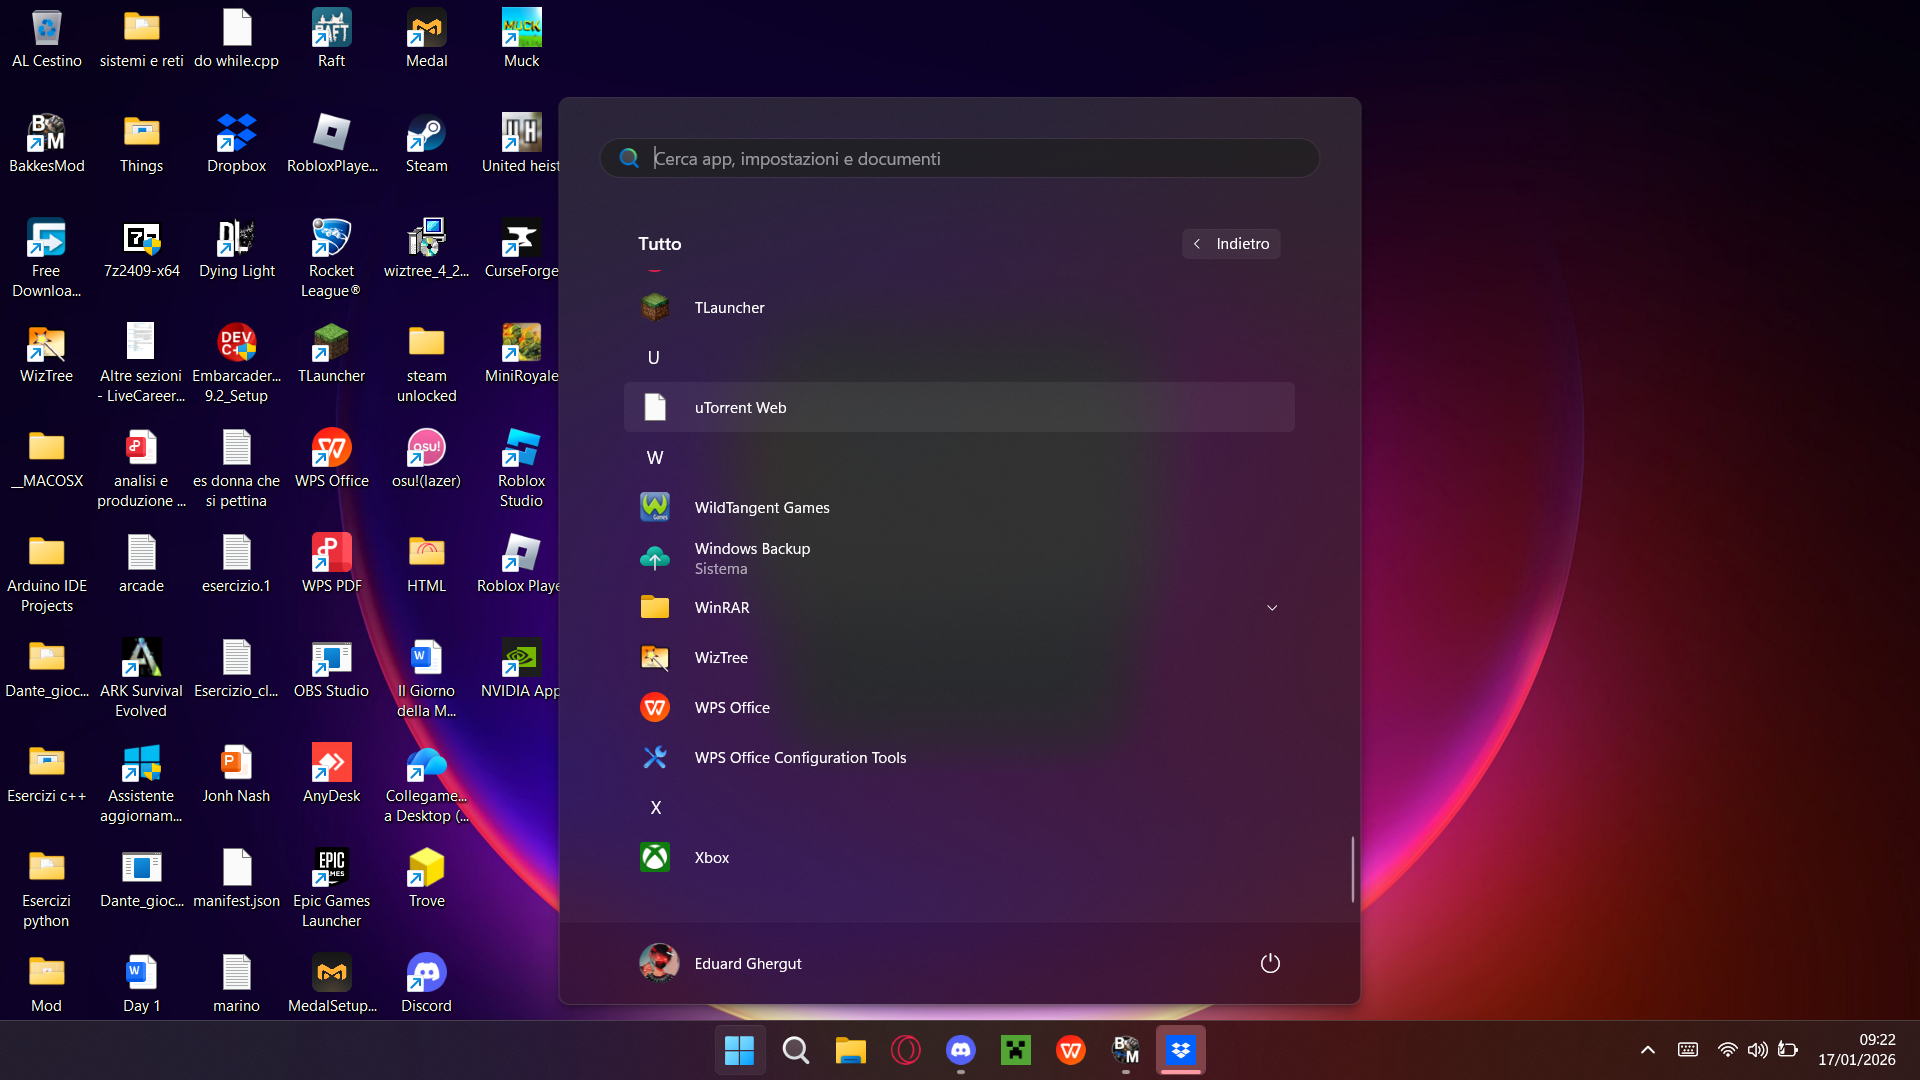Open Epic Games Launcher desktop icon
This screenshot has height=1080, width=1920.
[x=331, y=888]
